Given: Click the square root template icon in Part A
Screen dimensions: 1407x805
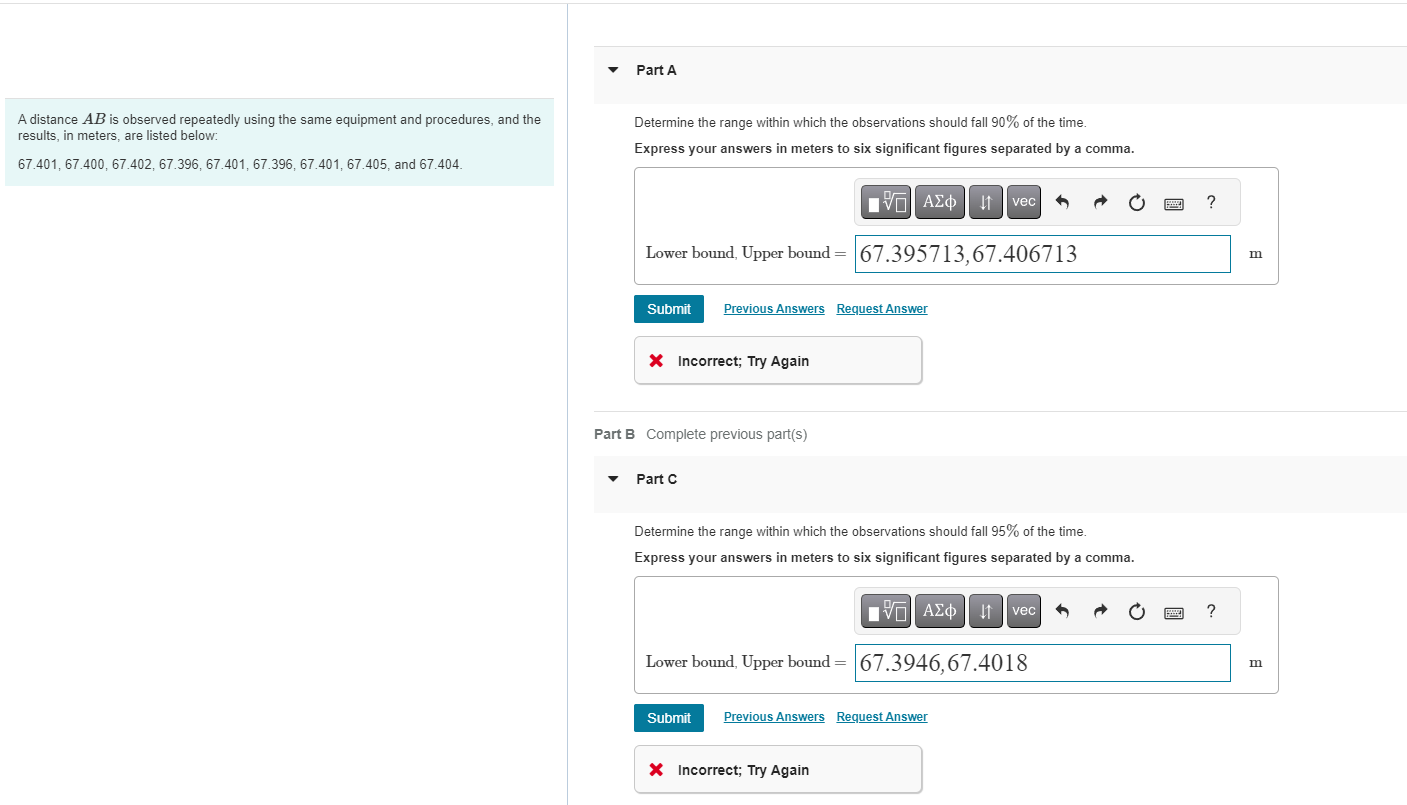Looking at the screenshot, I should point(885,201).
